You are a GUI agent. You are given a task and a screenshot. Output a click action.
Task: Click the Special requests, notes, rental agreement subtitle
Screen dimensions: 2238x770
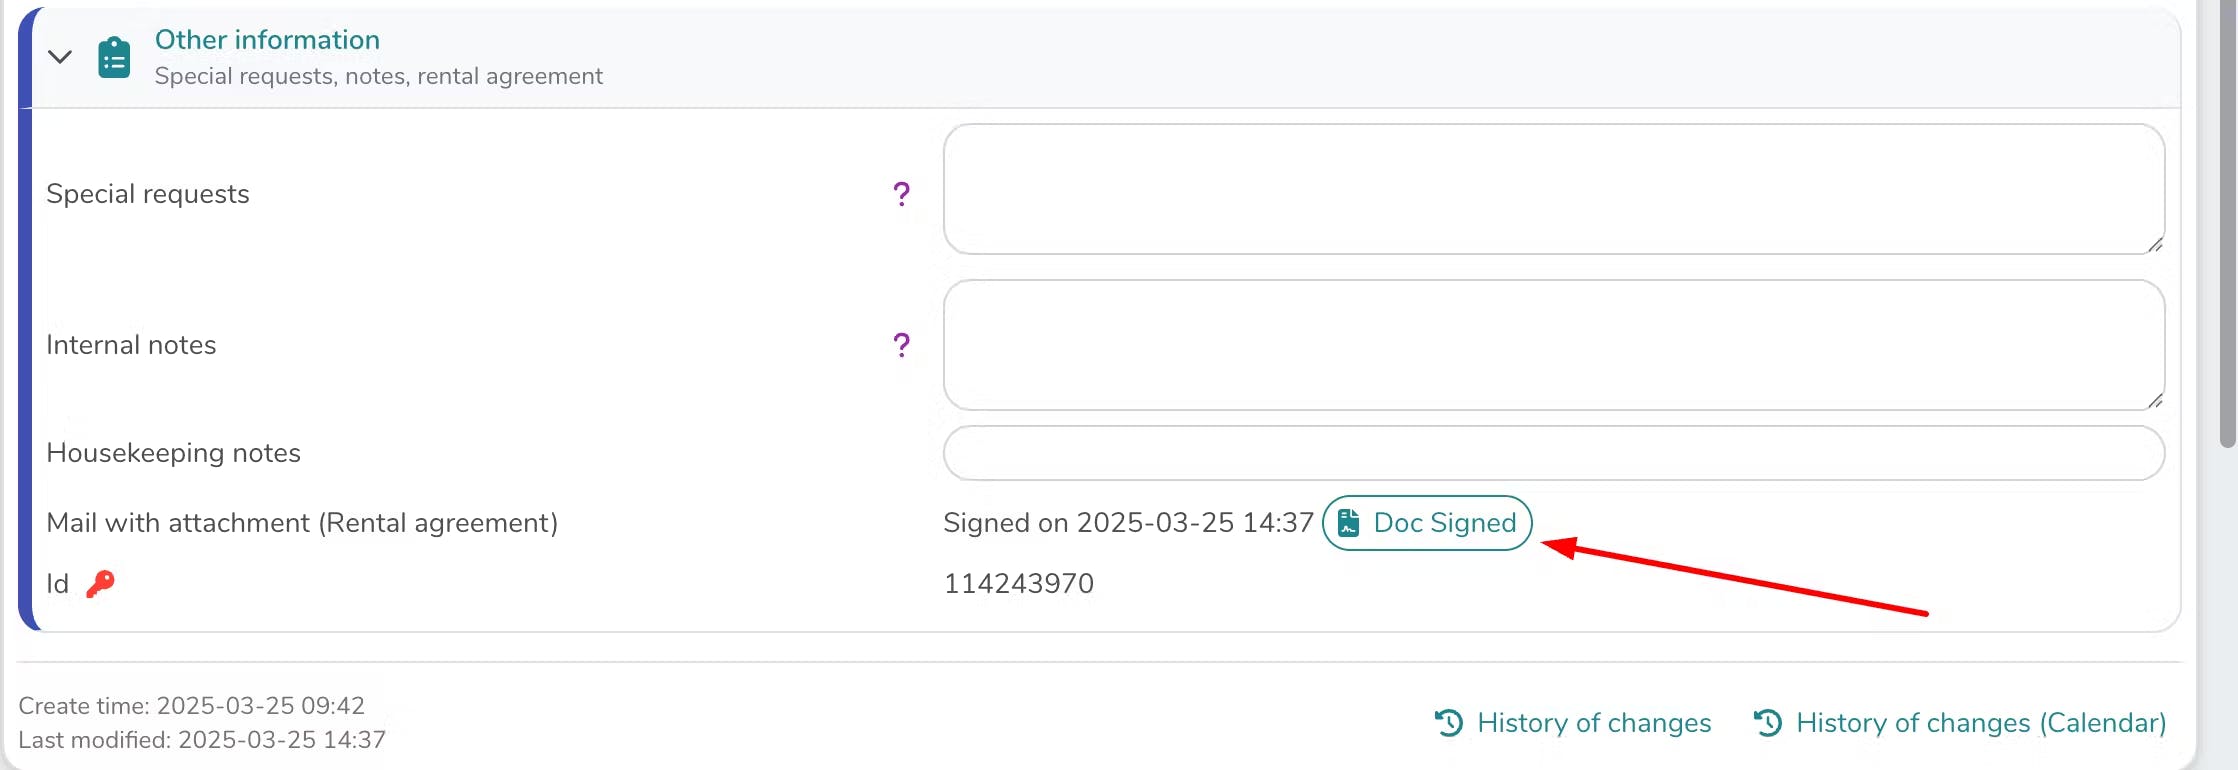pos(378,76)
